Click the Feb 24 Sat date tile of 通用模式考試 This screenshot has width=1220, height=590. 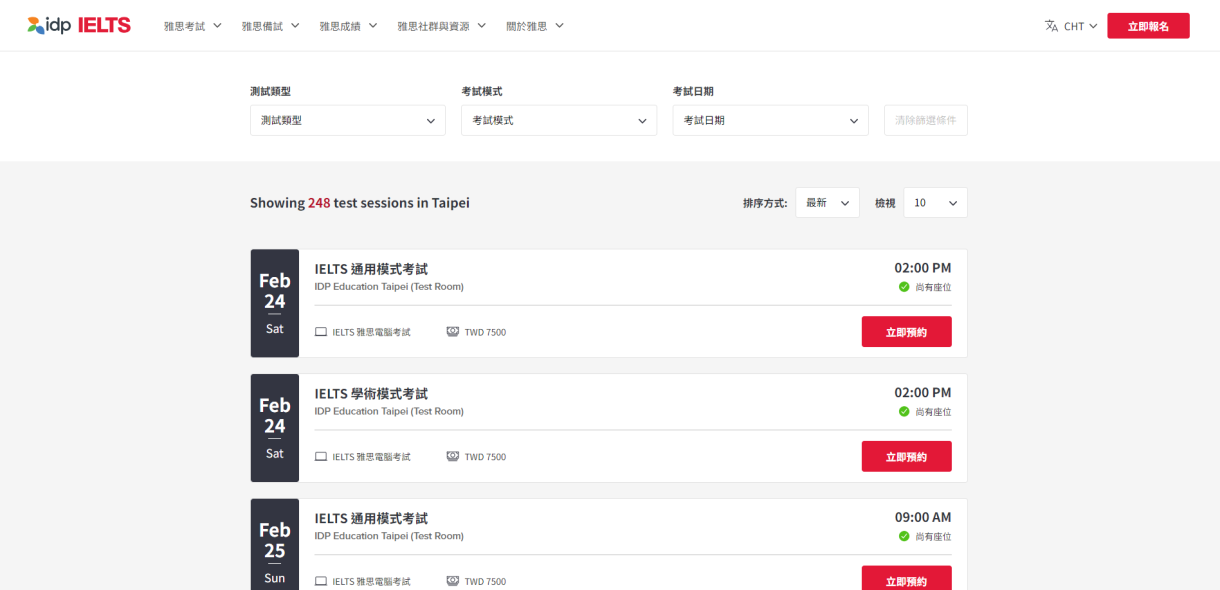point(275,303)
